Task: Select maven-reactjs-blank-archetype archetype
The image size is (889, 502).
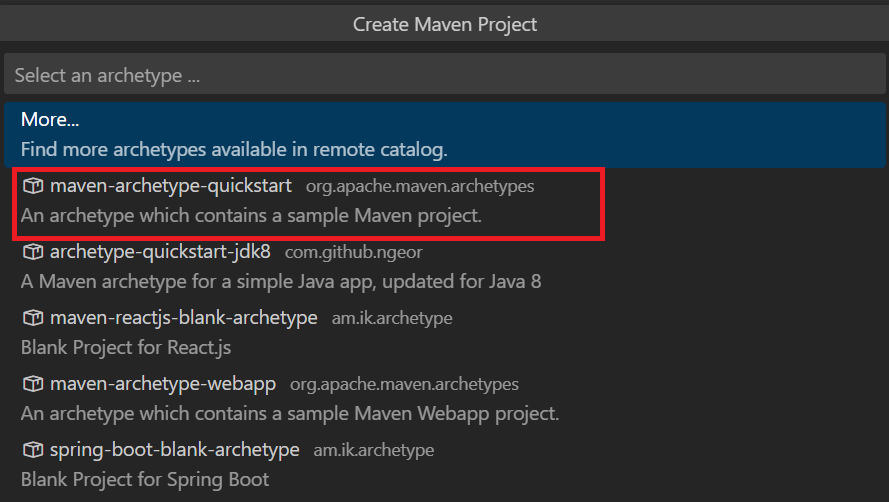Action: coord(183,318)
